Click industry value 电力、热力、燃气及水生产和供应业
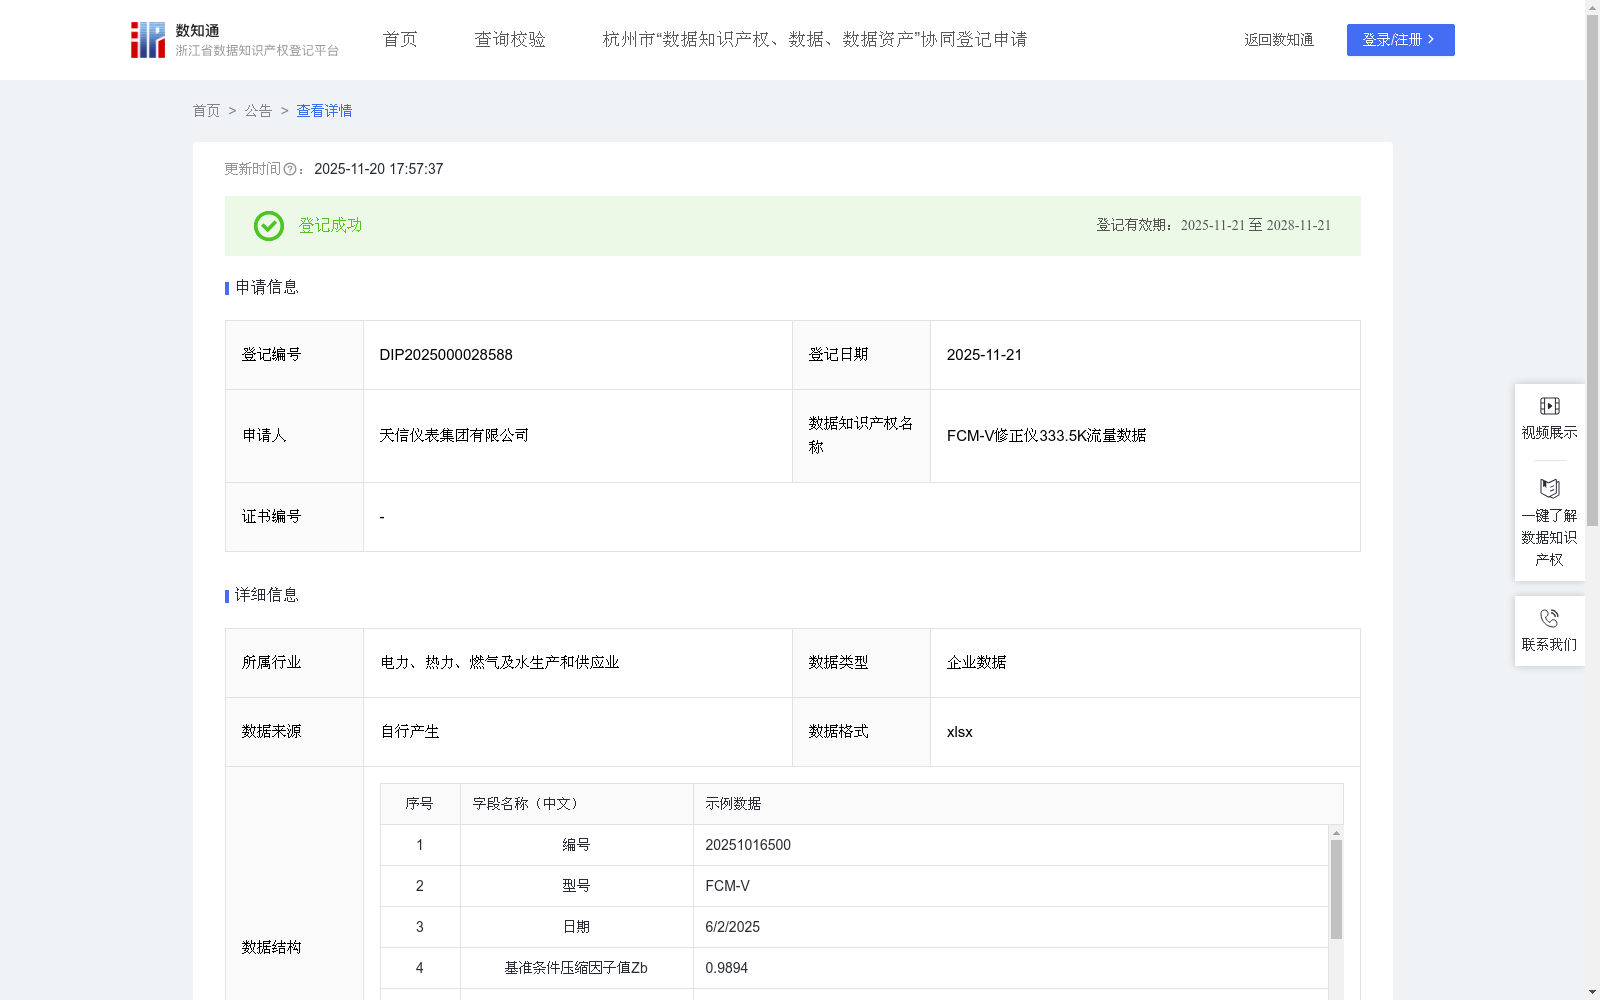Image resolution: width=1600 pixels, height=1000 pixels. point(500,663)
